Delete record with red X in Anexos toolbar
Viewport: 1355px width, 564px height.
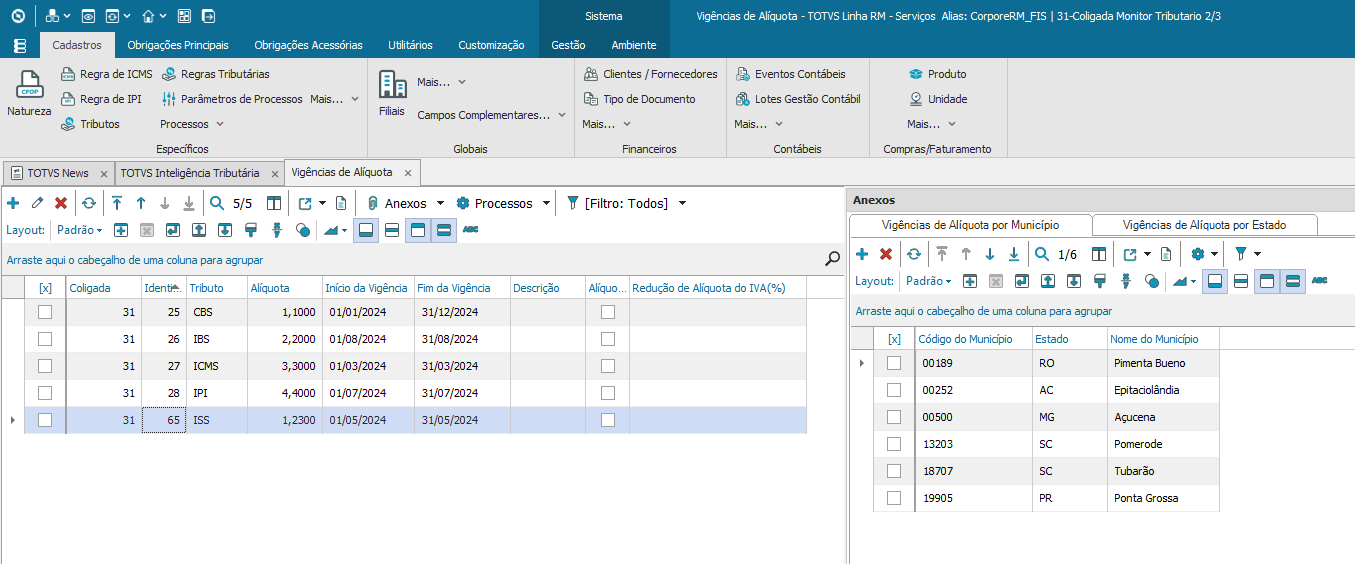[886, 254]
